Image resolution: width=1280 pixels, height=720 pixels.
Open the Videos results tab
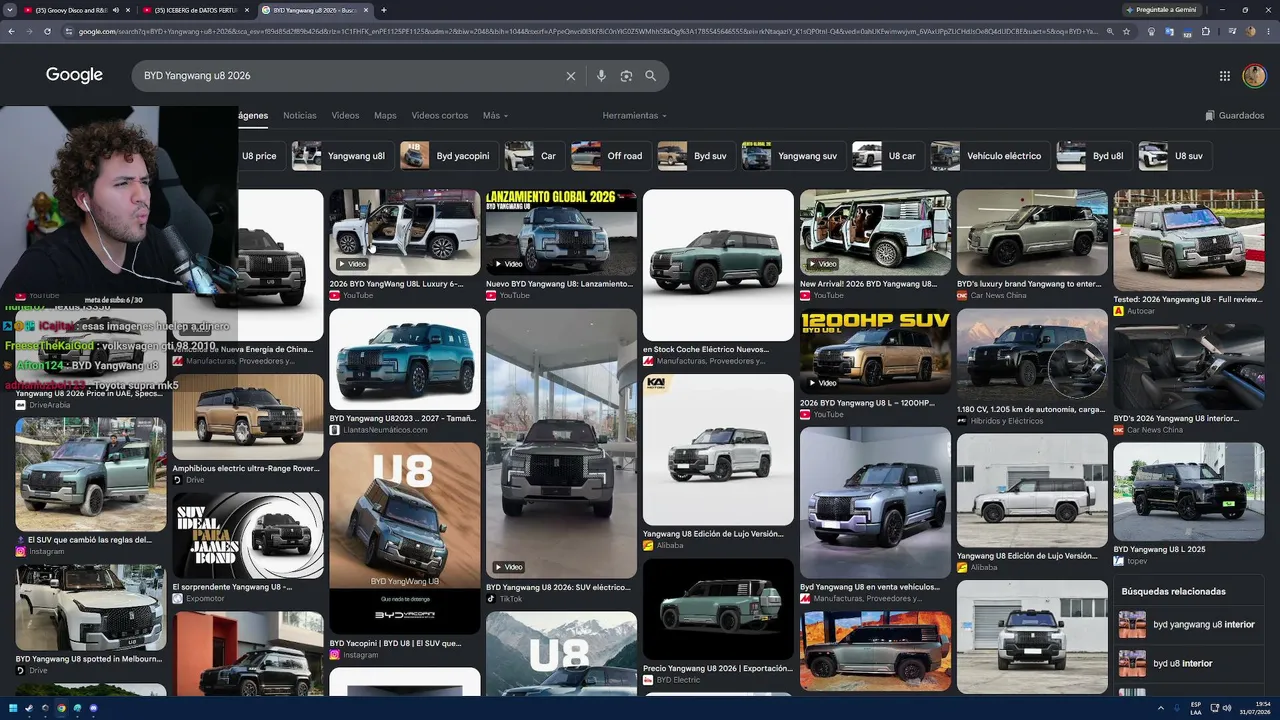click(x=345, y=116)
